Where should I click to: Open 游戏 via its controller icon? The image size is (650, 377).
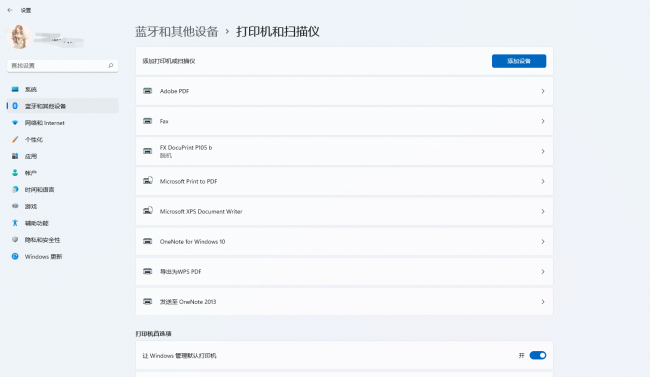pos(15,206)
